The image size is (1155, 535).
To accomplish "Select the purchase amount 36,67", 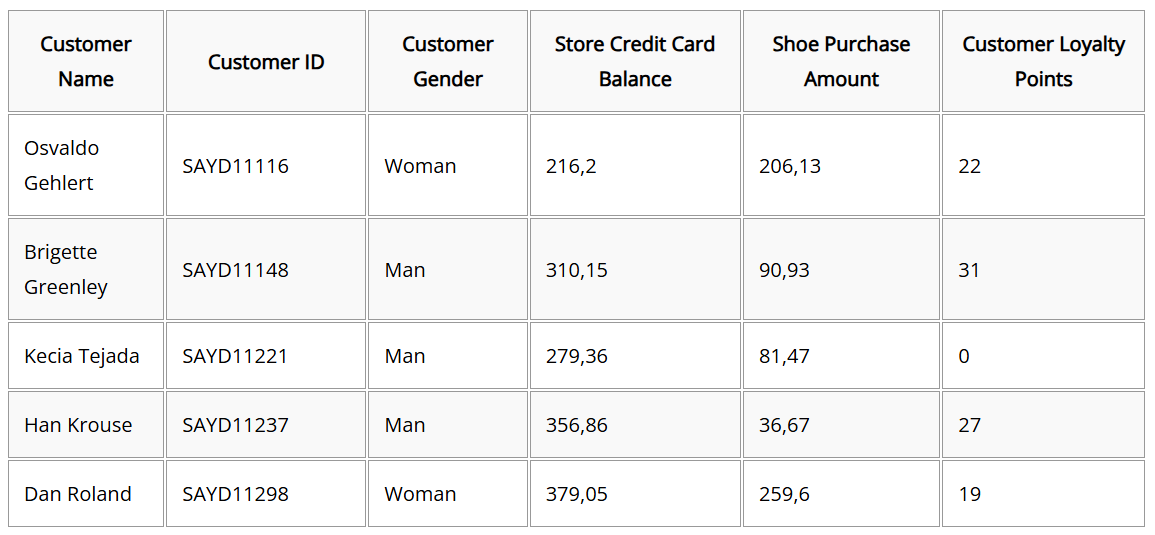I will click(784, 425).
